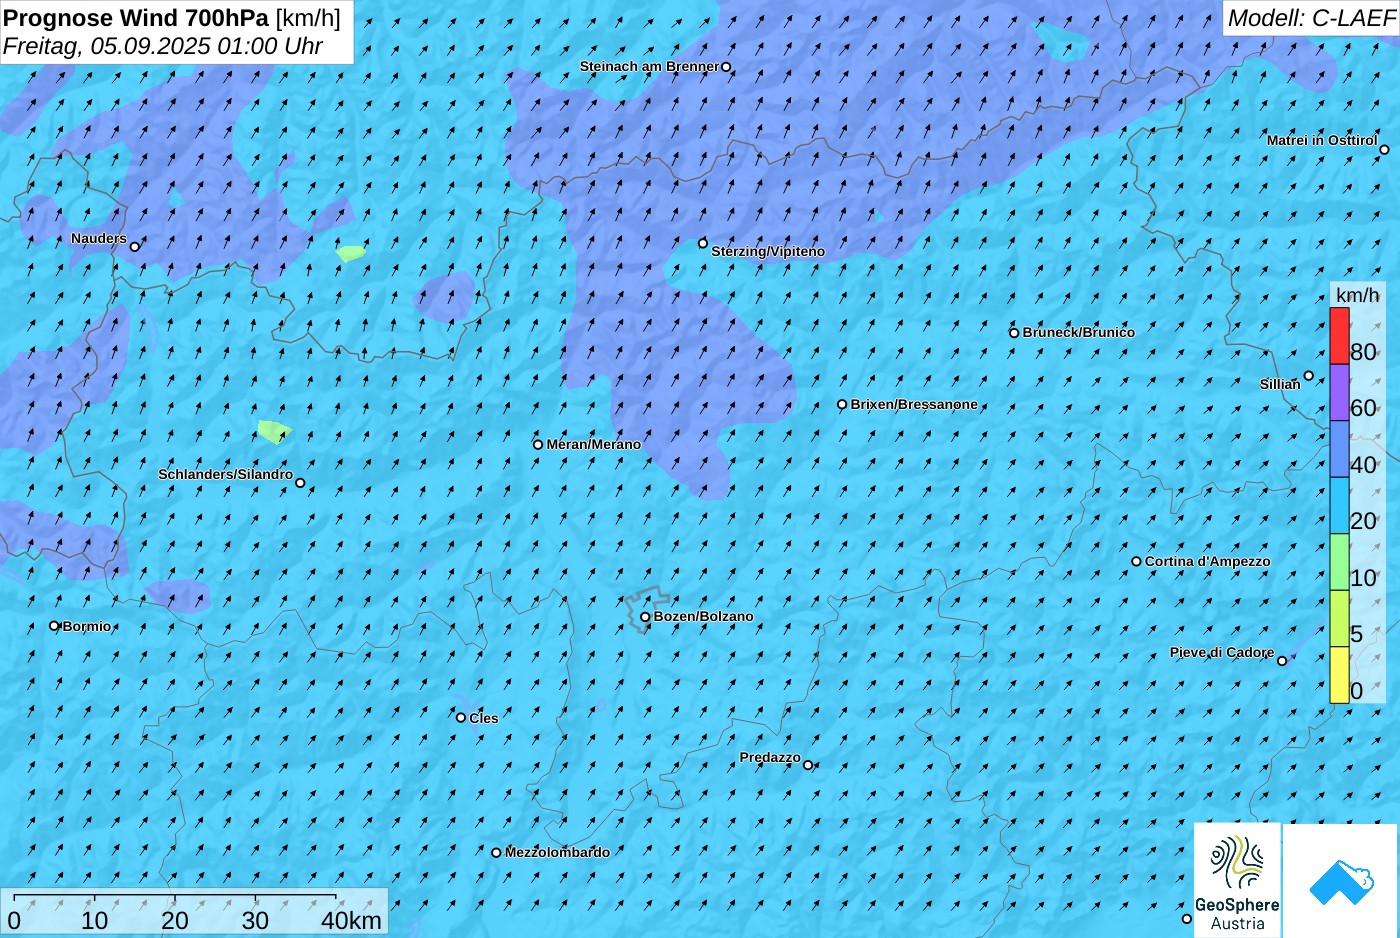
Task: Click the Pieve di Cadore marker
Action: click(x=1282, y=660)
